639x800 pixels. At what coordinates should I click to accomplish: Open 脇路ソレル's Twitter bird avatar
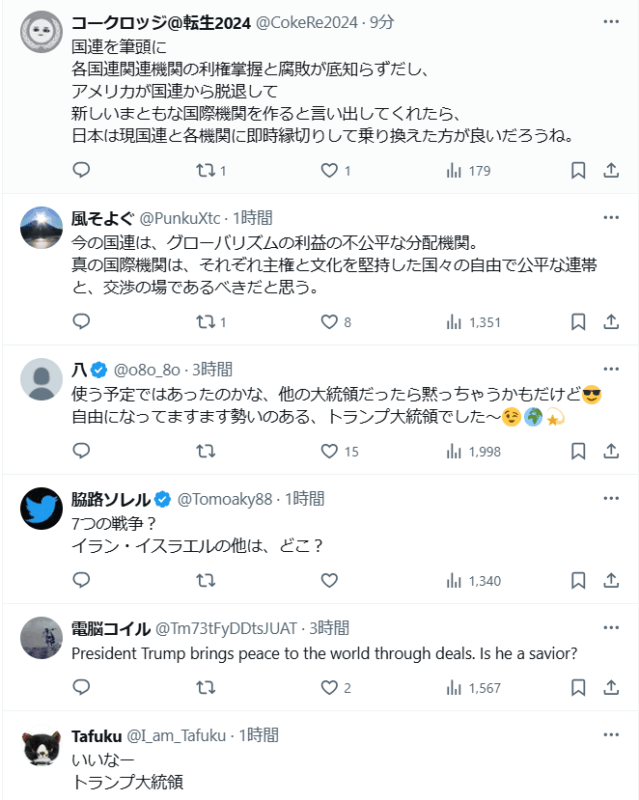coord(42,510)
